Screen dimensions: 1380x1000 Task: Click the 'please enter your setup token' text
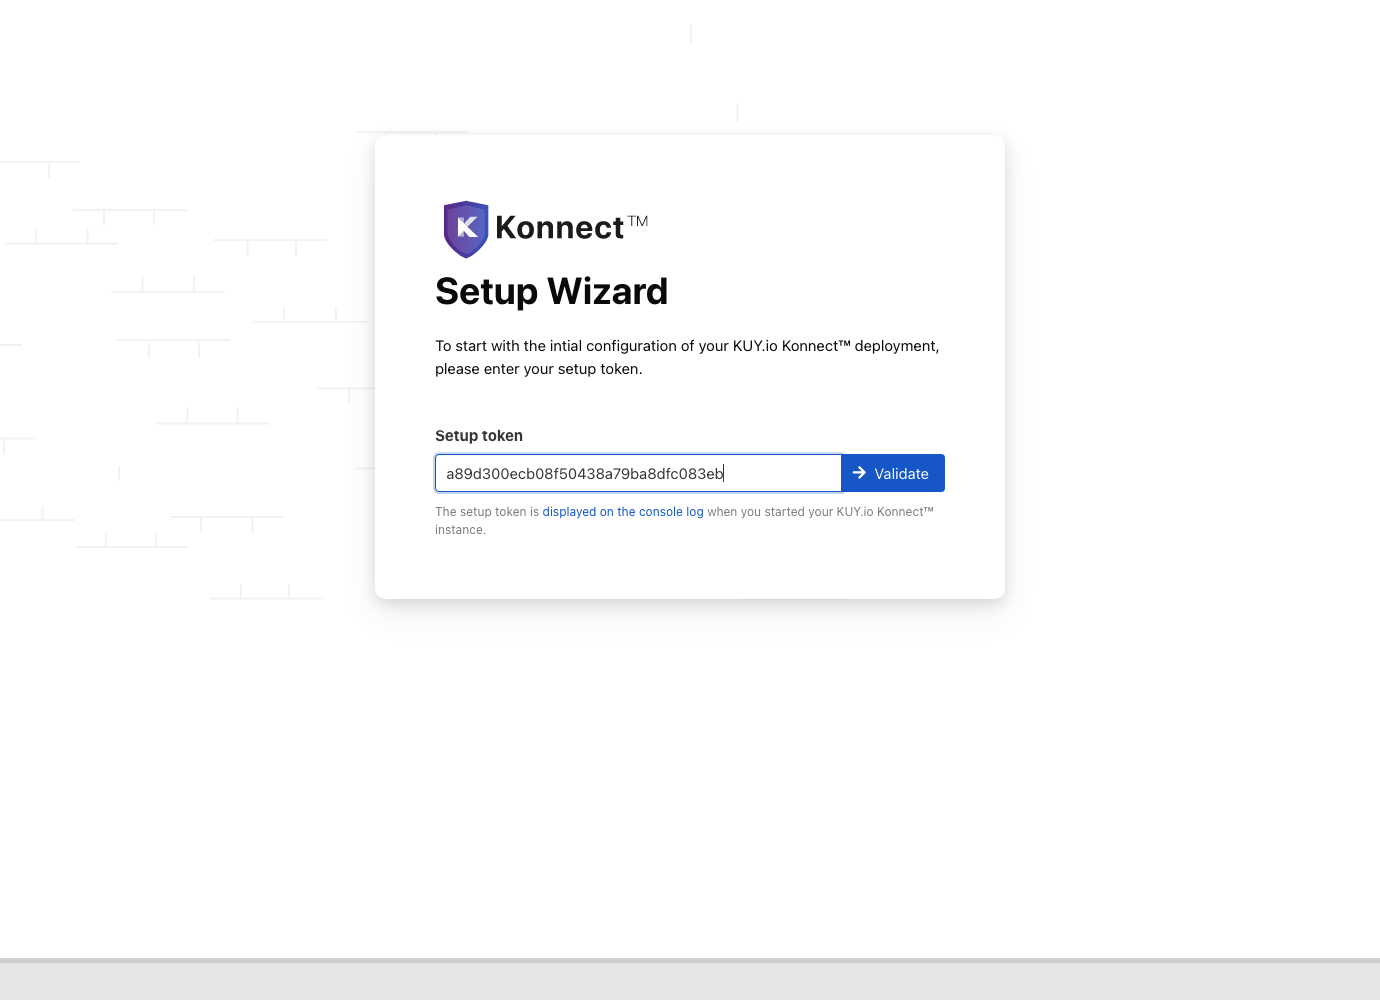click(x=538, y=369)
